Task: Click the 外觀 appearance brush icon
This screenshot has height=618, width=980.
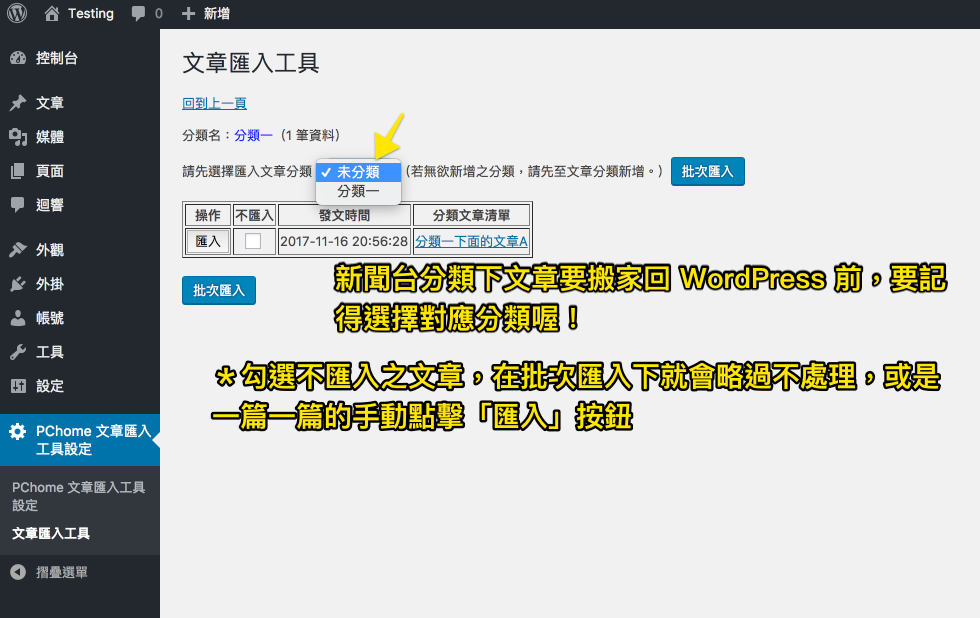Action: [18, 250]
